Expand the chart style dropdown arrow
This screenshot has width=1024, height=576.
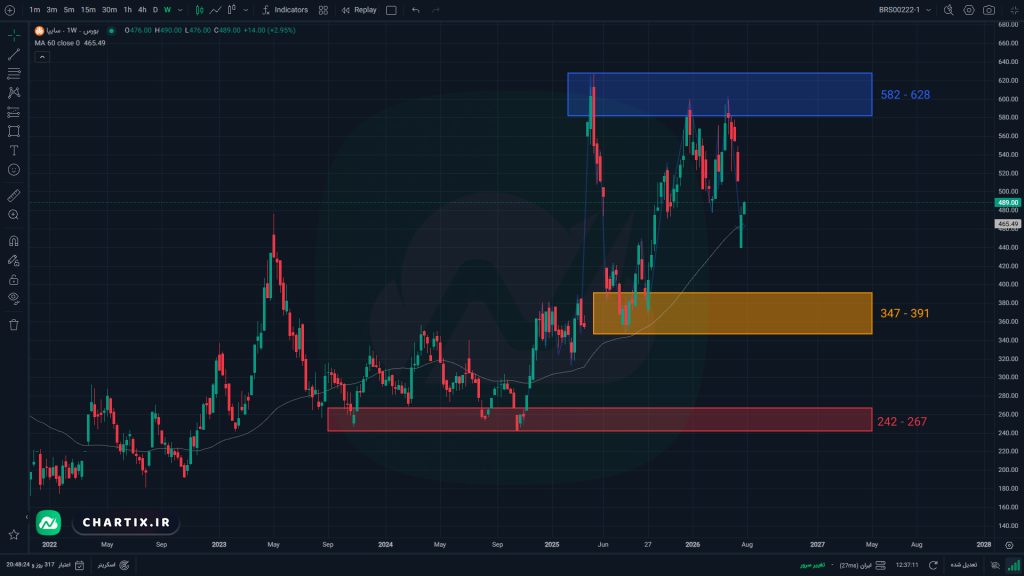click(246, 10)
